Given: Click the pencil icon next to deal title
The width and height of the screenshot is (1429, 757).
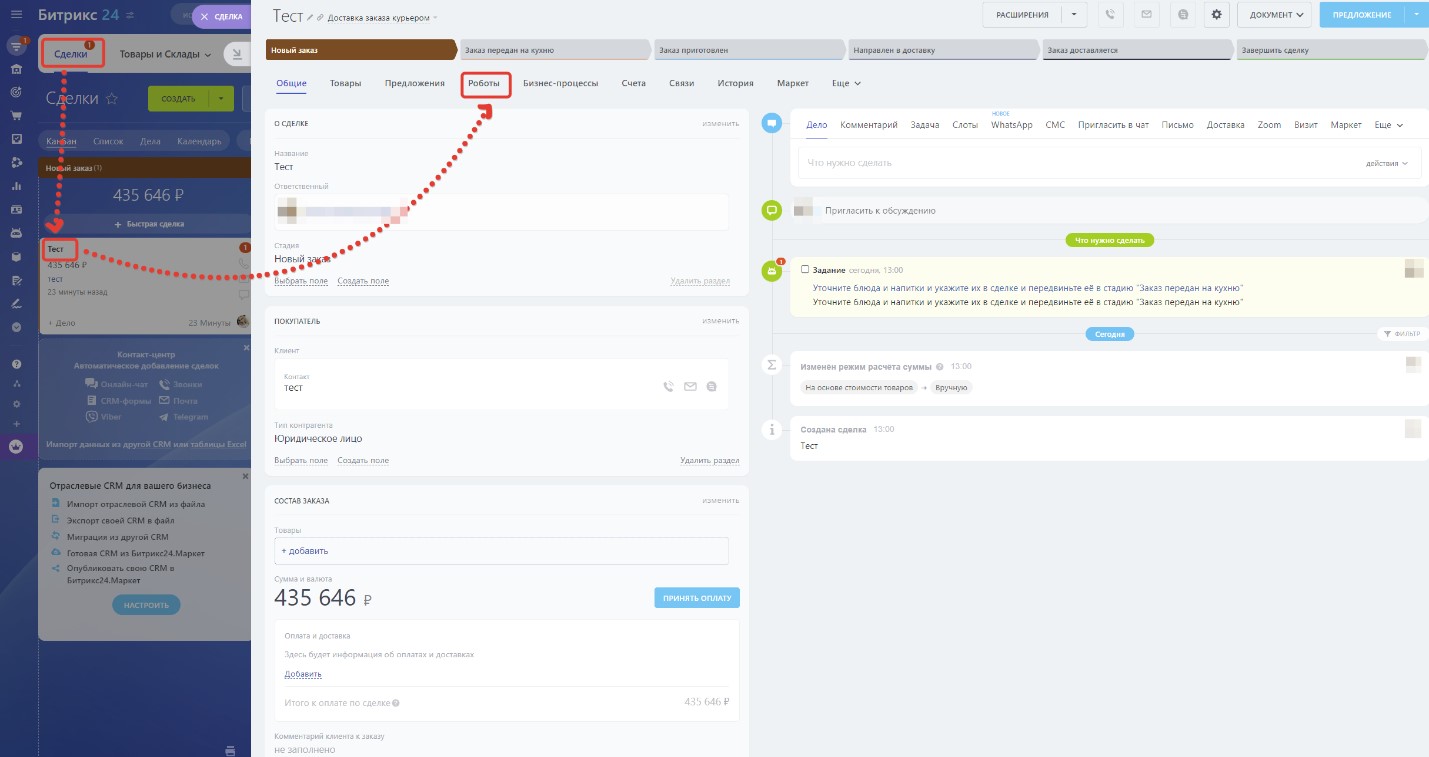Looking at the screenshot, I should click(311, 18).
